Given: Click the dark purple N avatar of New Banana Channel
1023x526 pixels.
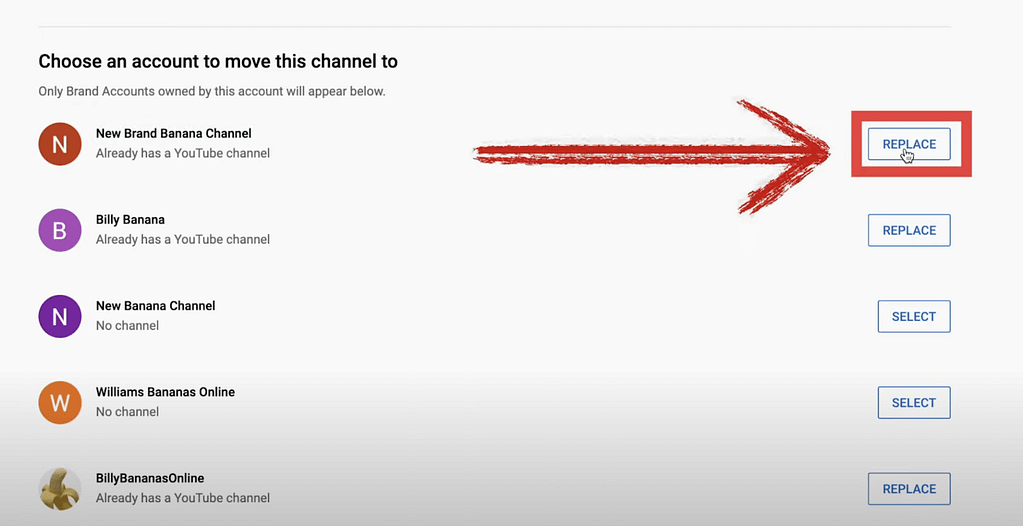Looking at the screenshot, I should pyautogui.click(x=59, y=317).
